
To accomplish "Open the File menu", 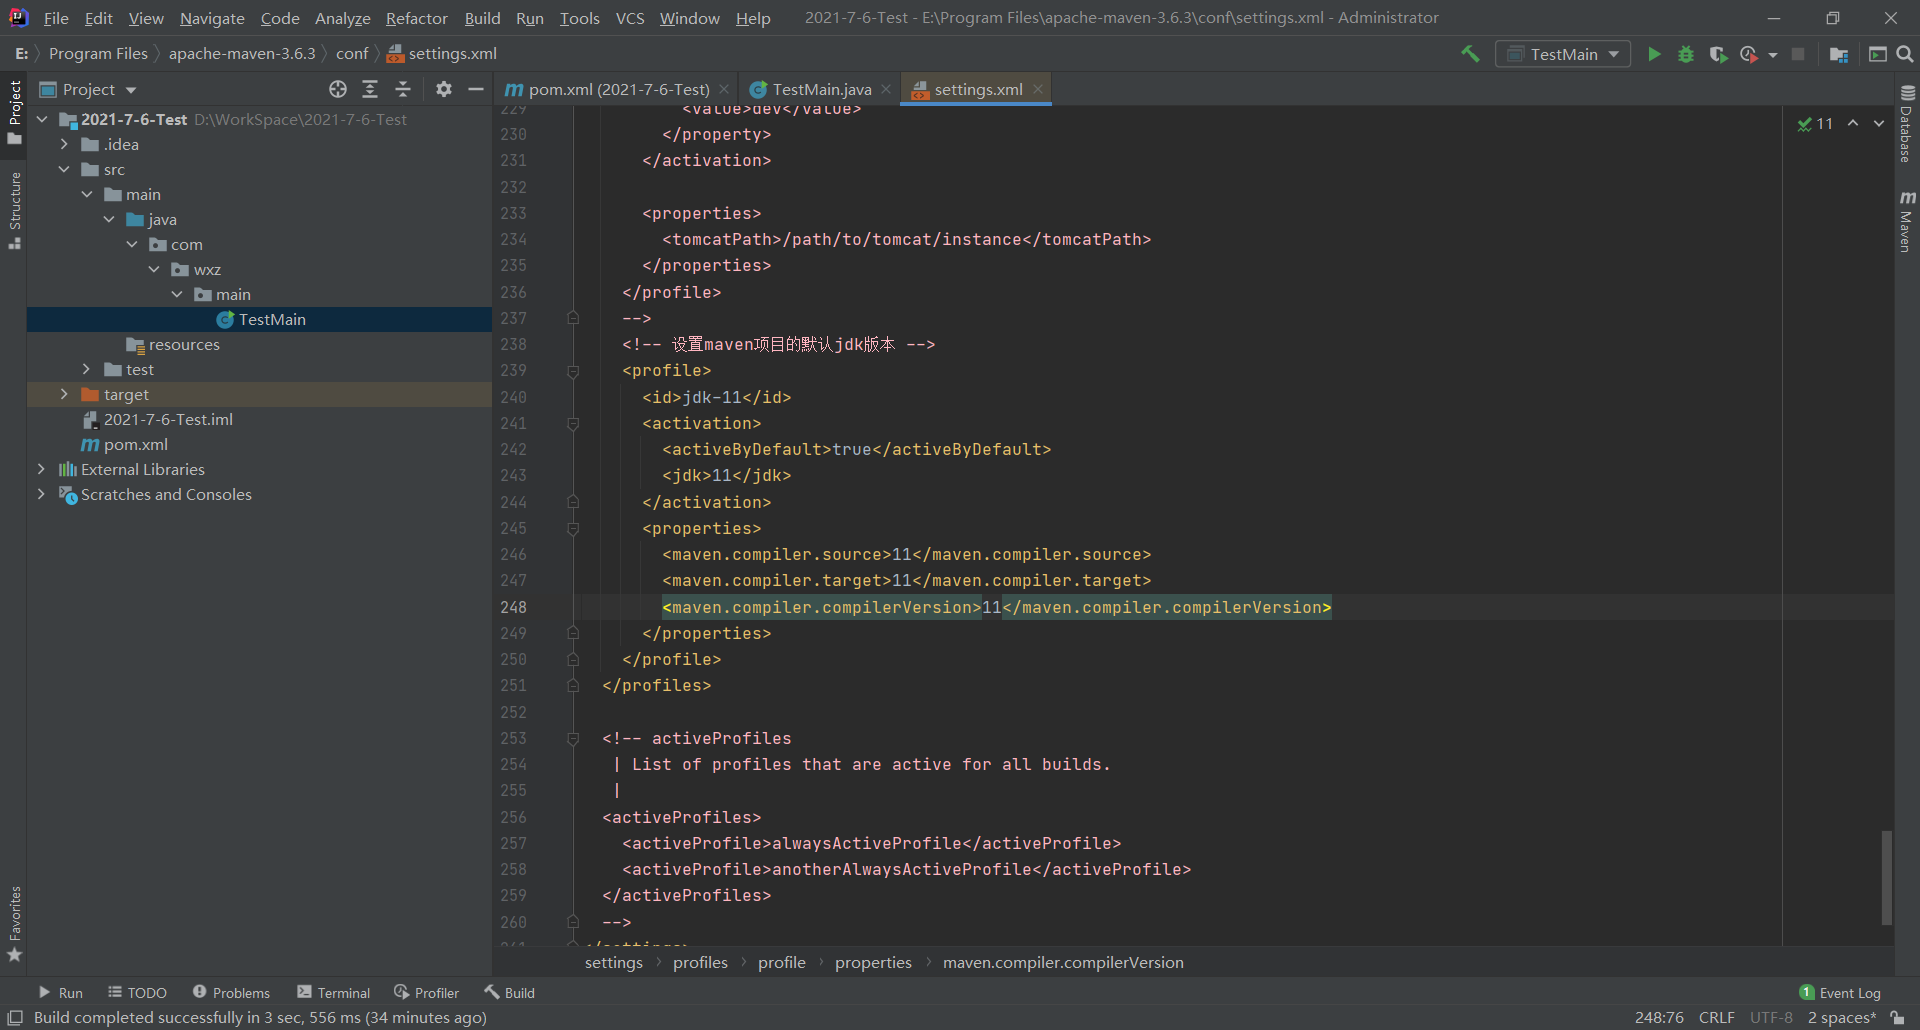I will pos(56,18).
